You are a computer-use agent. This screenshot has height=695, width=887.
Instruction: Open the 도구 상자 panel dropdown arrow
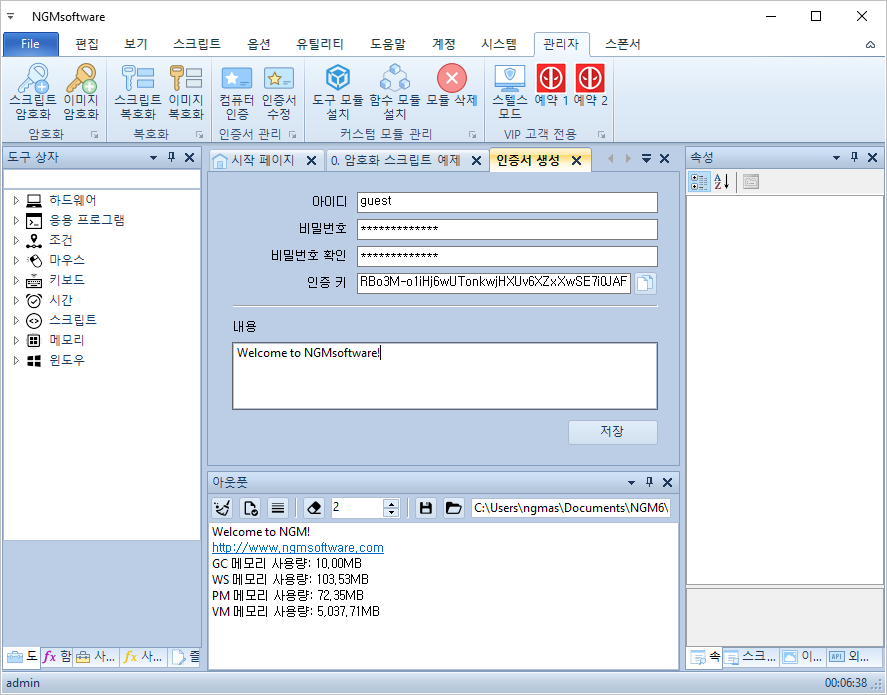click(x=153, y=158)
